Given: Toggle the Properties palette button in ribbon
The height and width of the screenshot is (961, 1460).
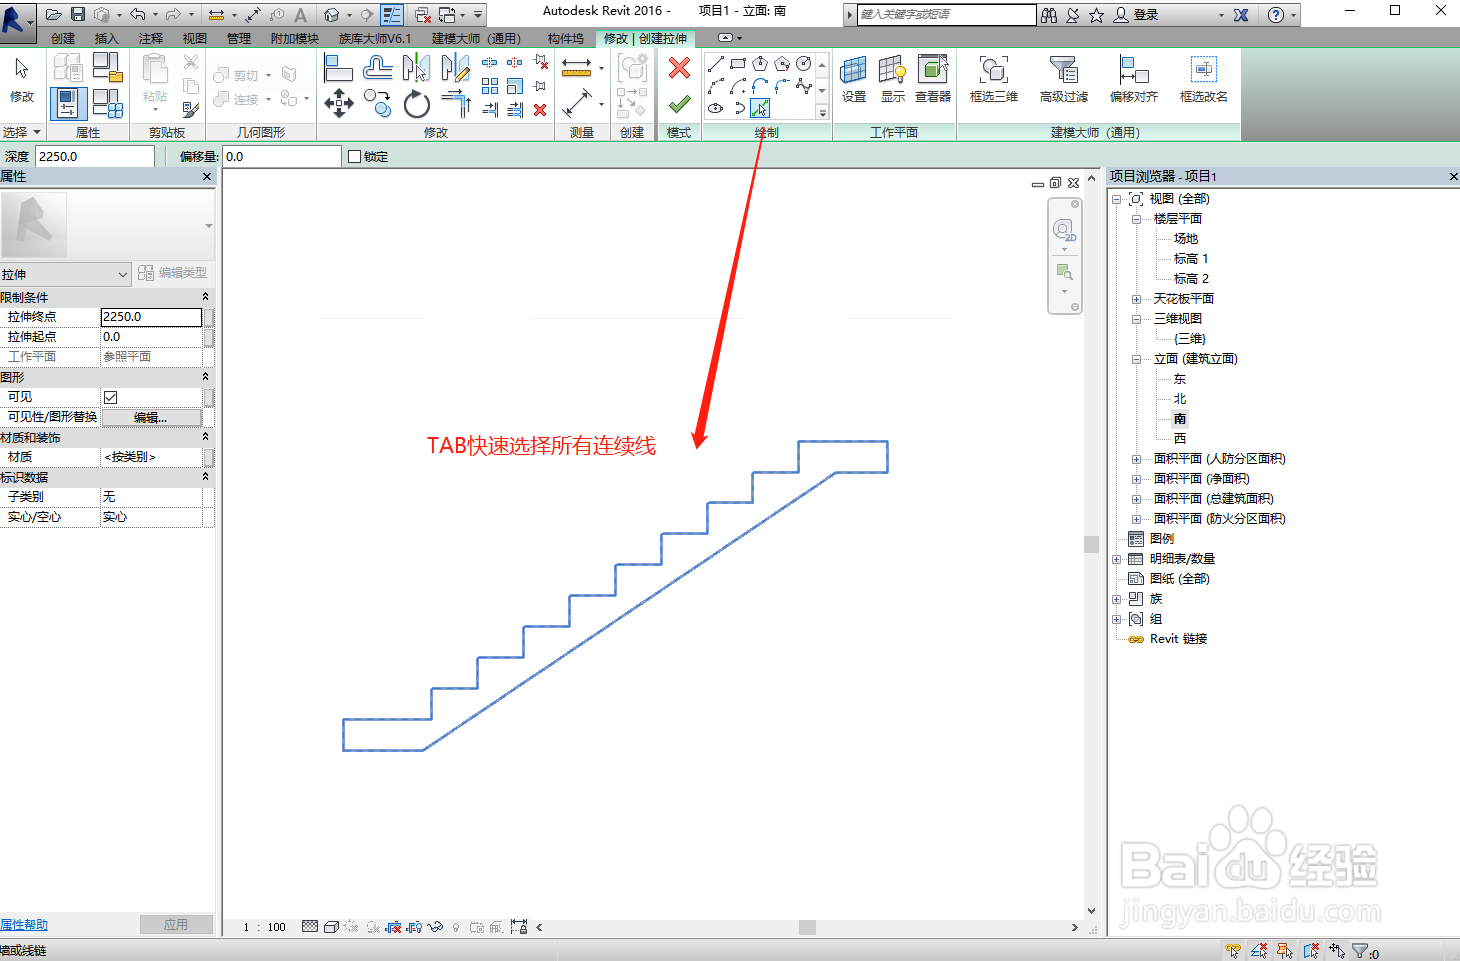Looking at the screenshot, I should 67,103.
